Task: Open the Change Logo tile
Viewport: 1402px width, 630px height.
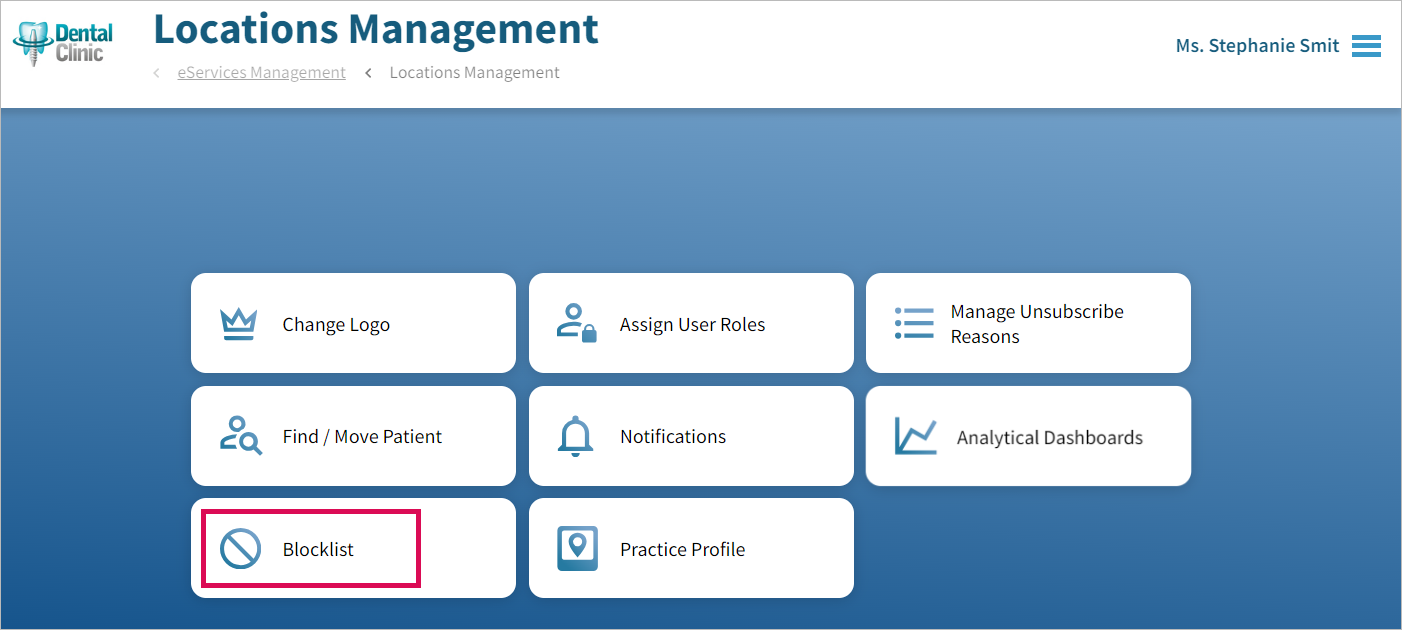Action: coord(353,323)
